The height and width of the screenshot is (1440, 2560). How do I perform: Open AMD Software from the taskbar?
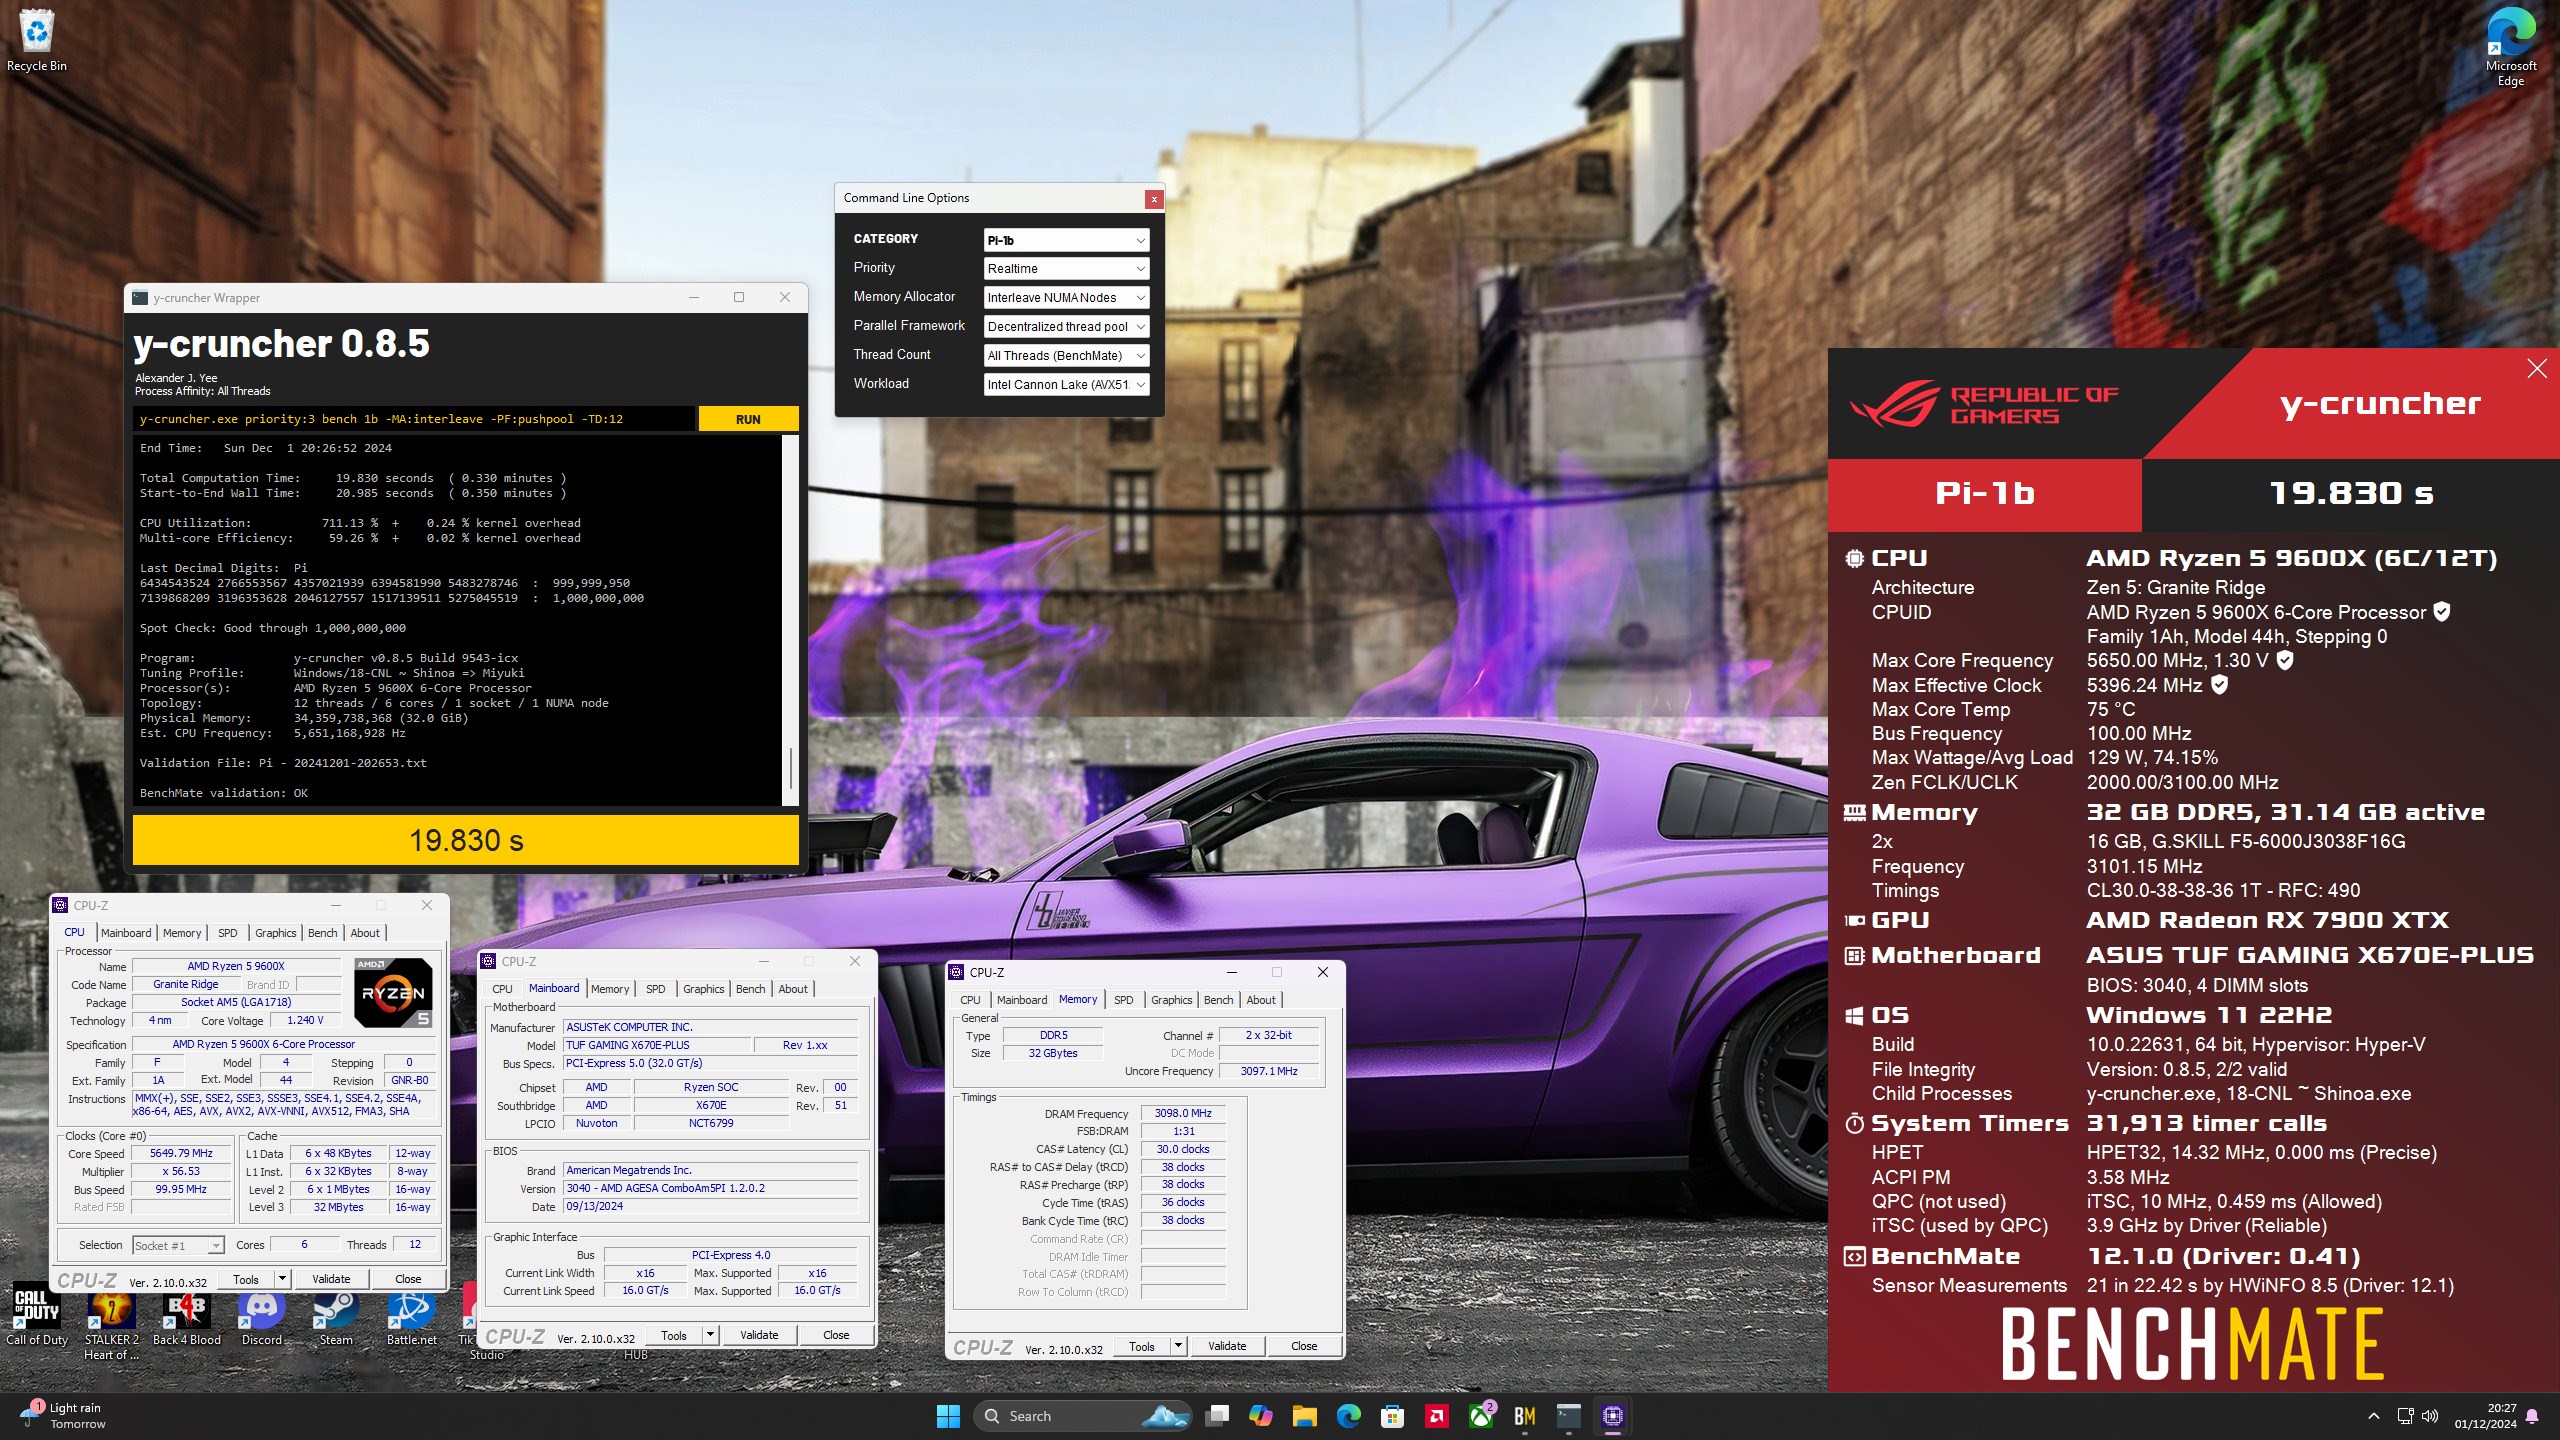1436,1416
